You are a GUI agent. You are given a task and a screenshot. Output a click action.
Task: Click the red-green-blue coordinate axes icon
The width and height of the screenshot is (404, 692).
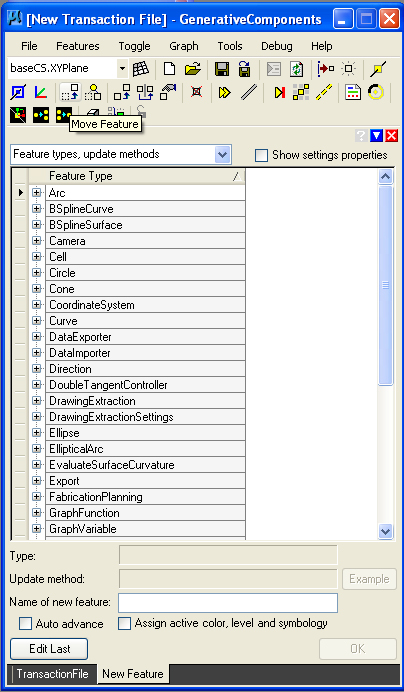[x=40, y=92]
